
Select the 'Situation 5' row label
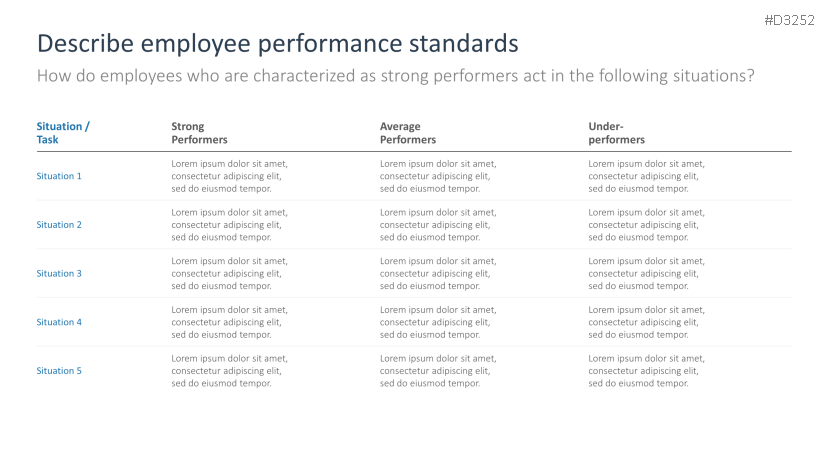(59, 371)
